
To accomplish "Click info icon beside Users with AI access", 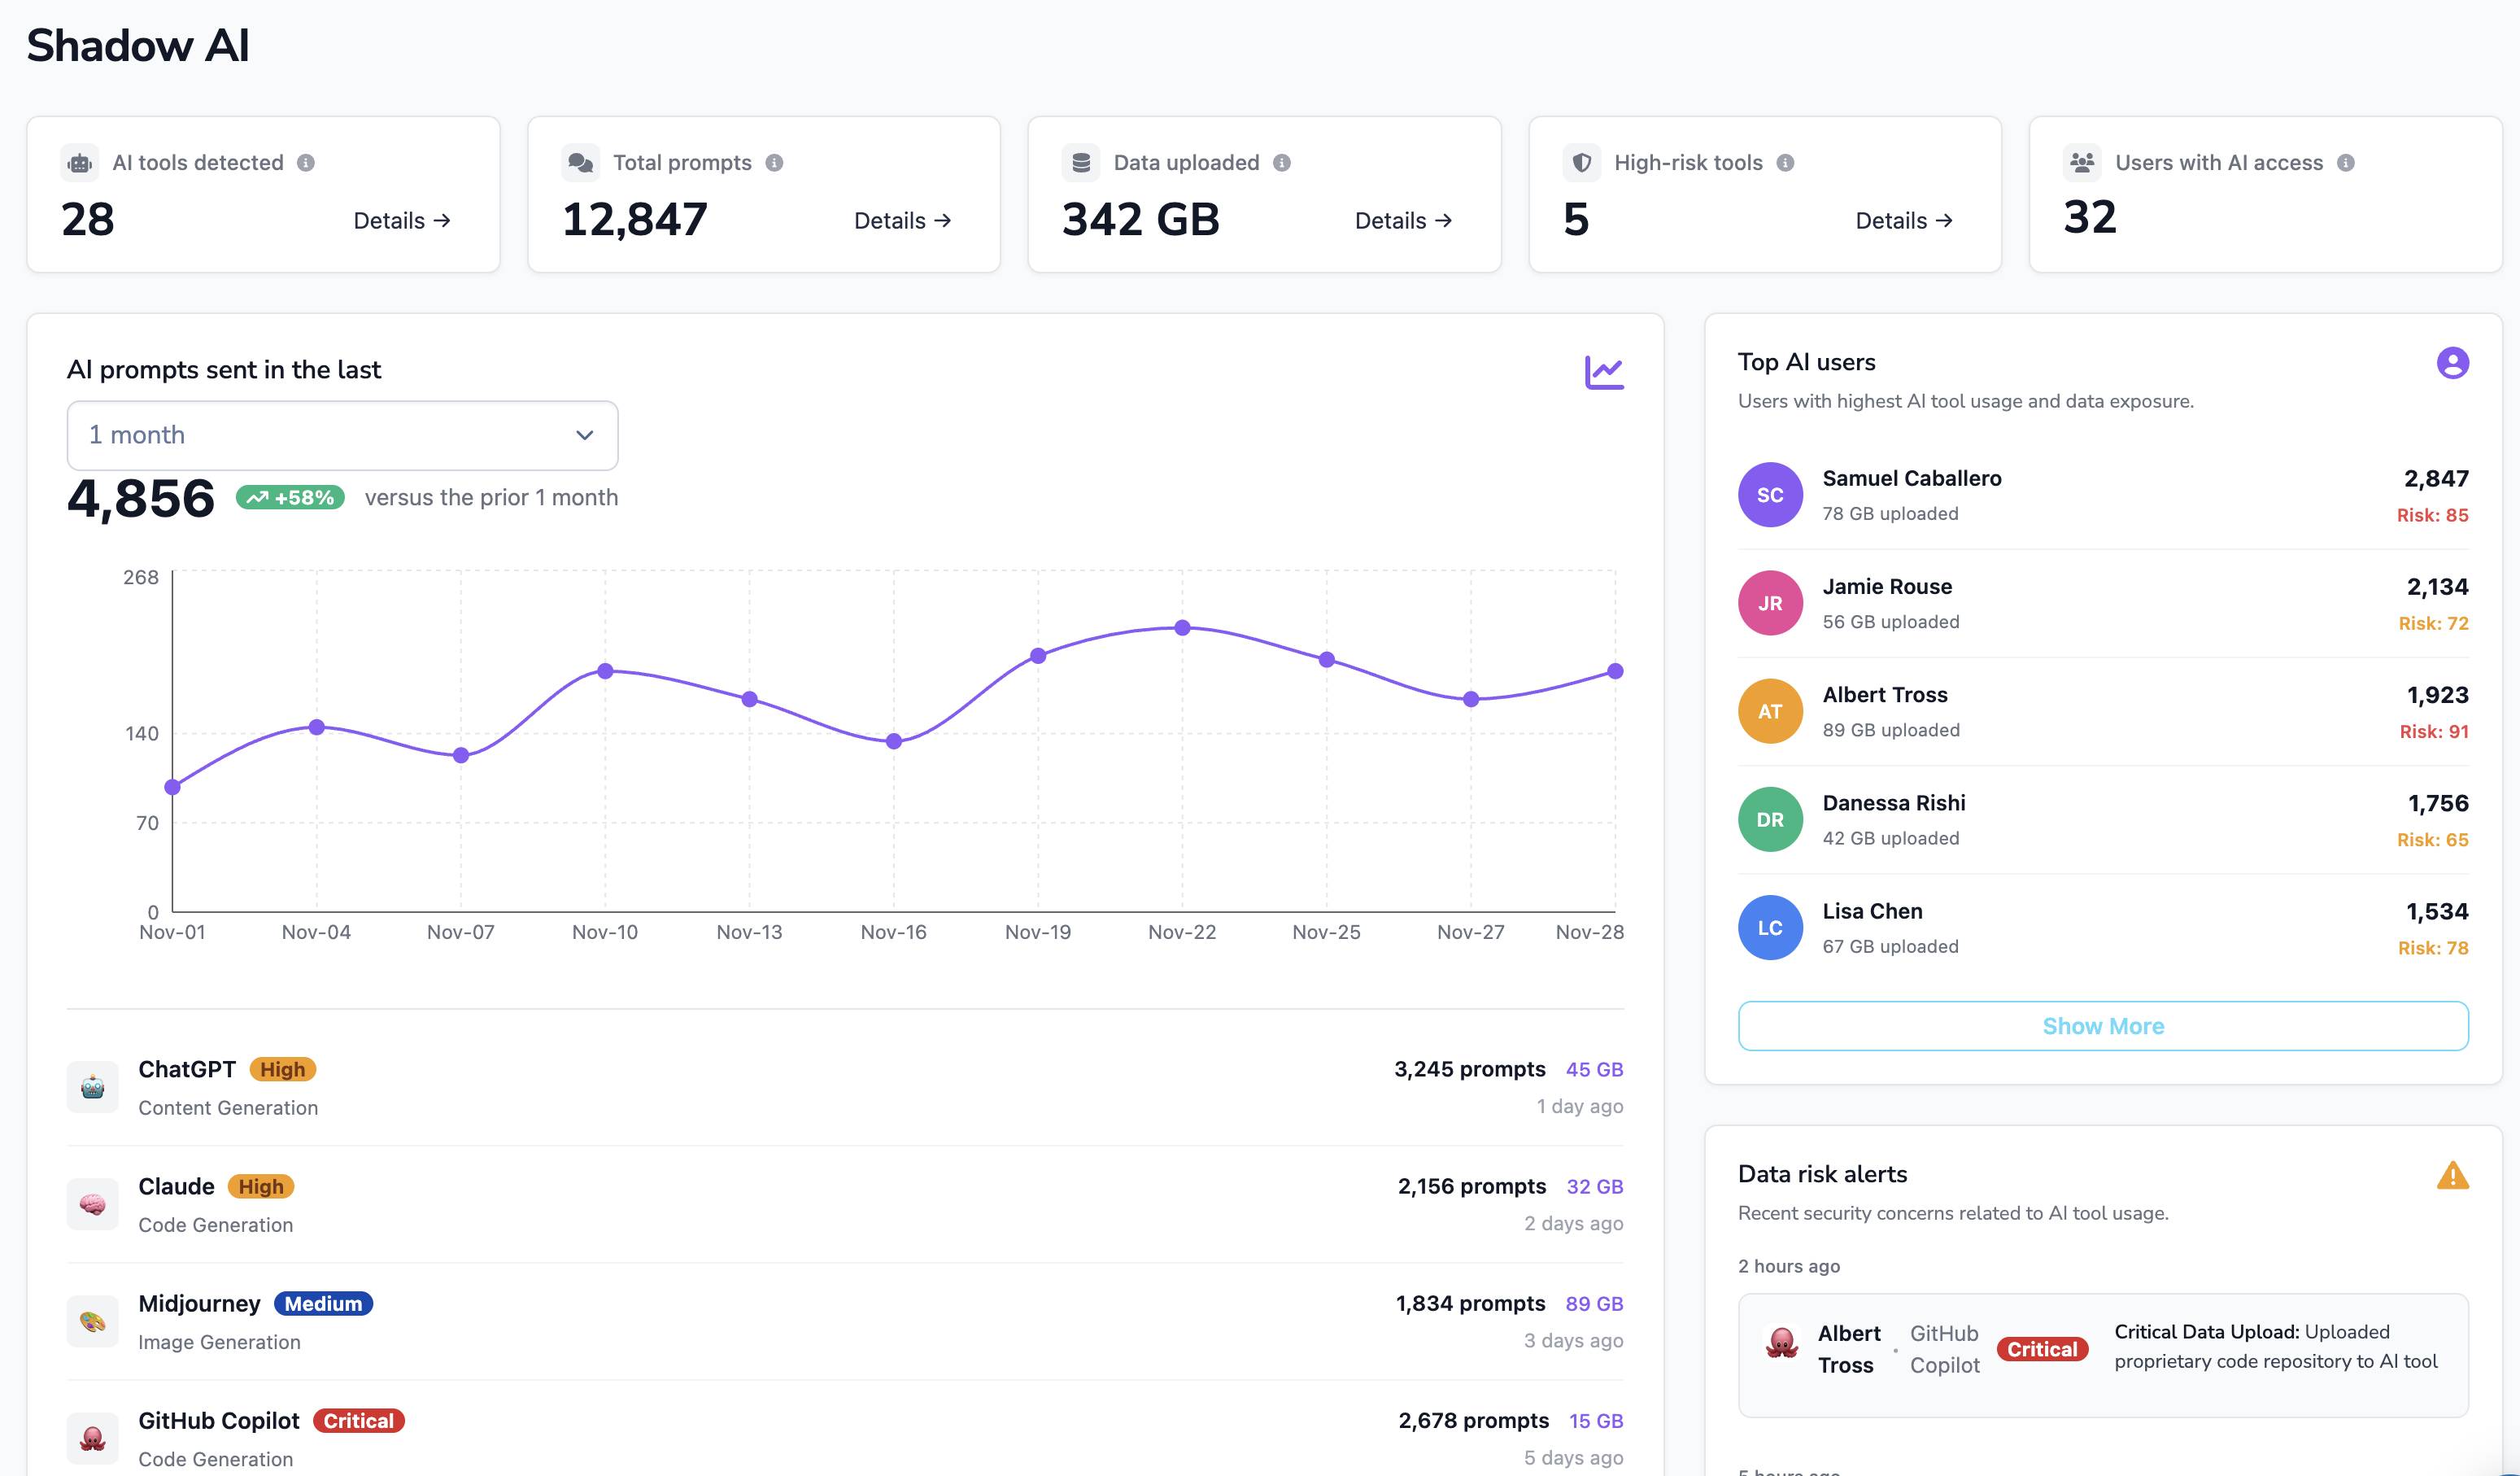I will pos(2346,163).
